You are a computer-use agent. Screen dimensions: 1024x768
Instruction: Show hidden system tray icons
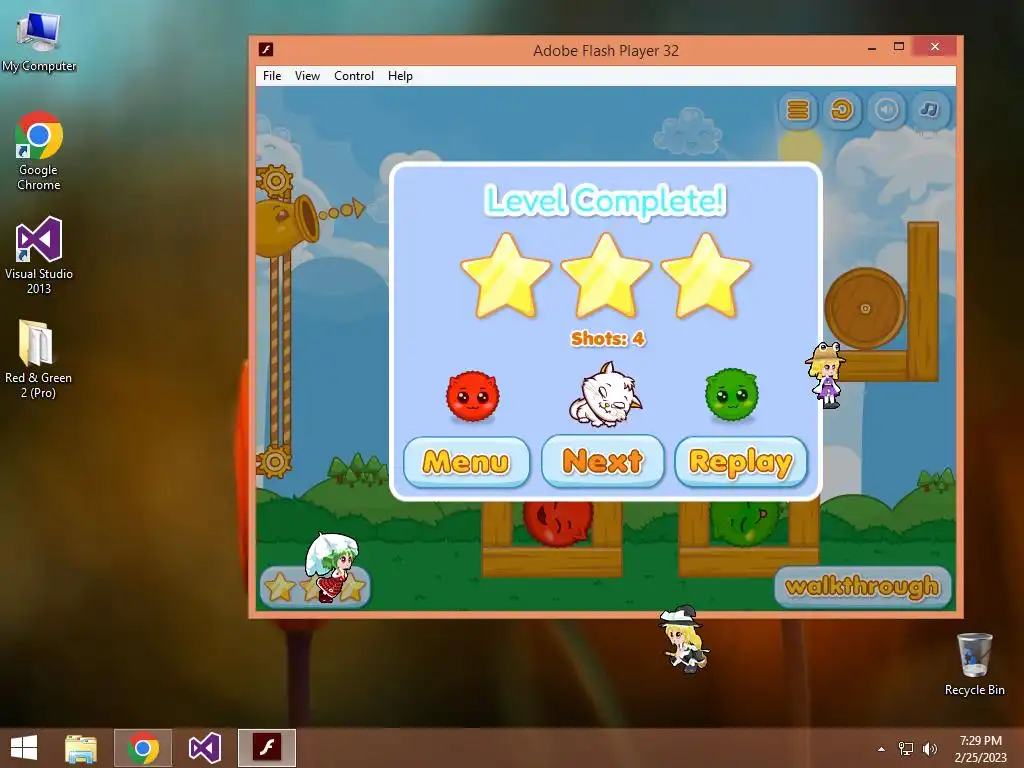click(882, 749)
